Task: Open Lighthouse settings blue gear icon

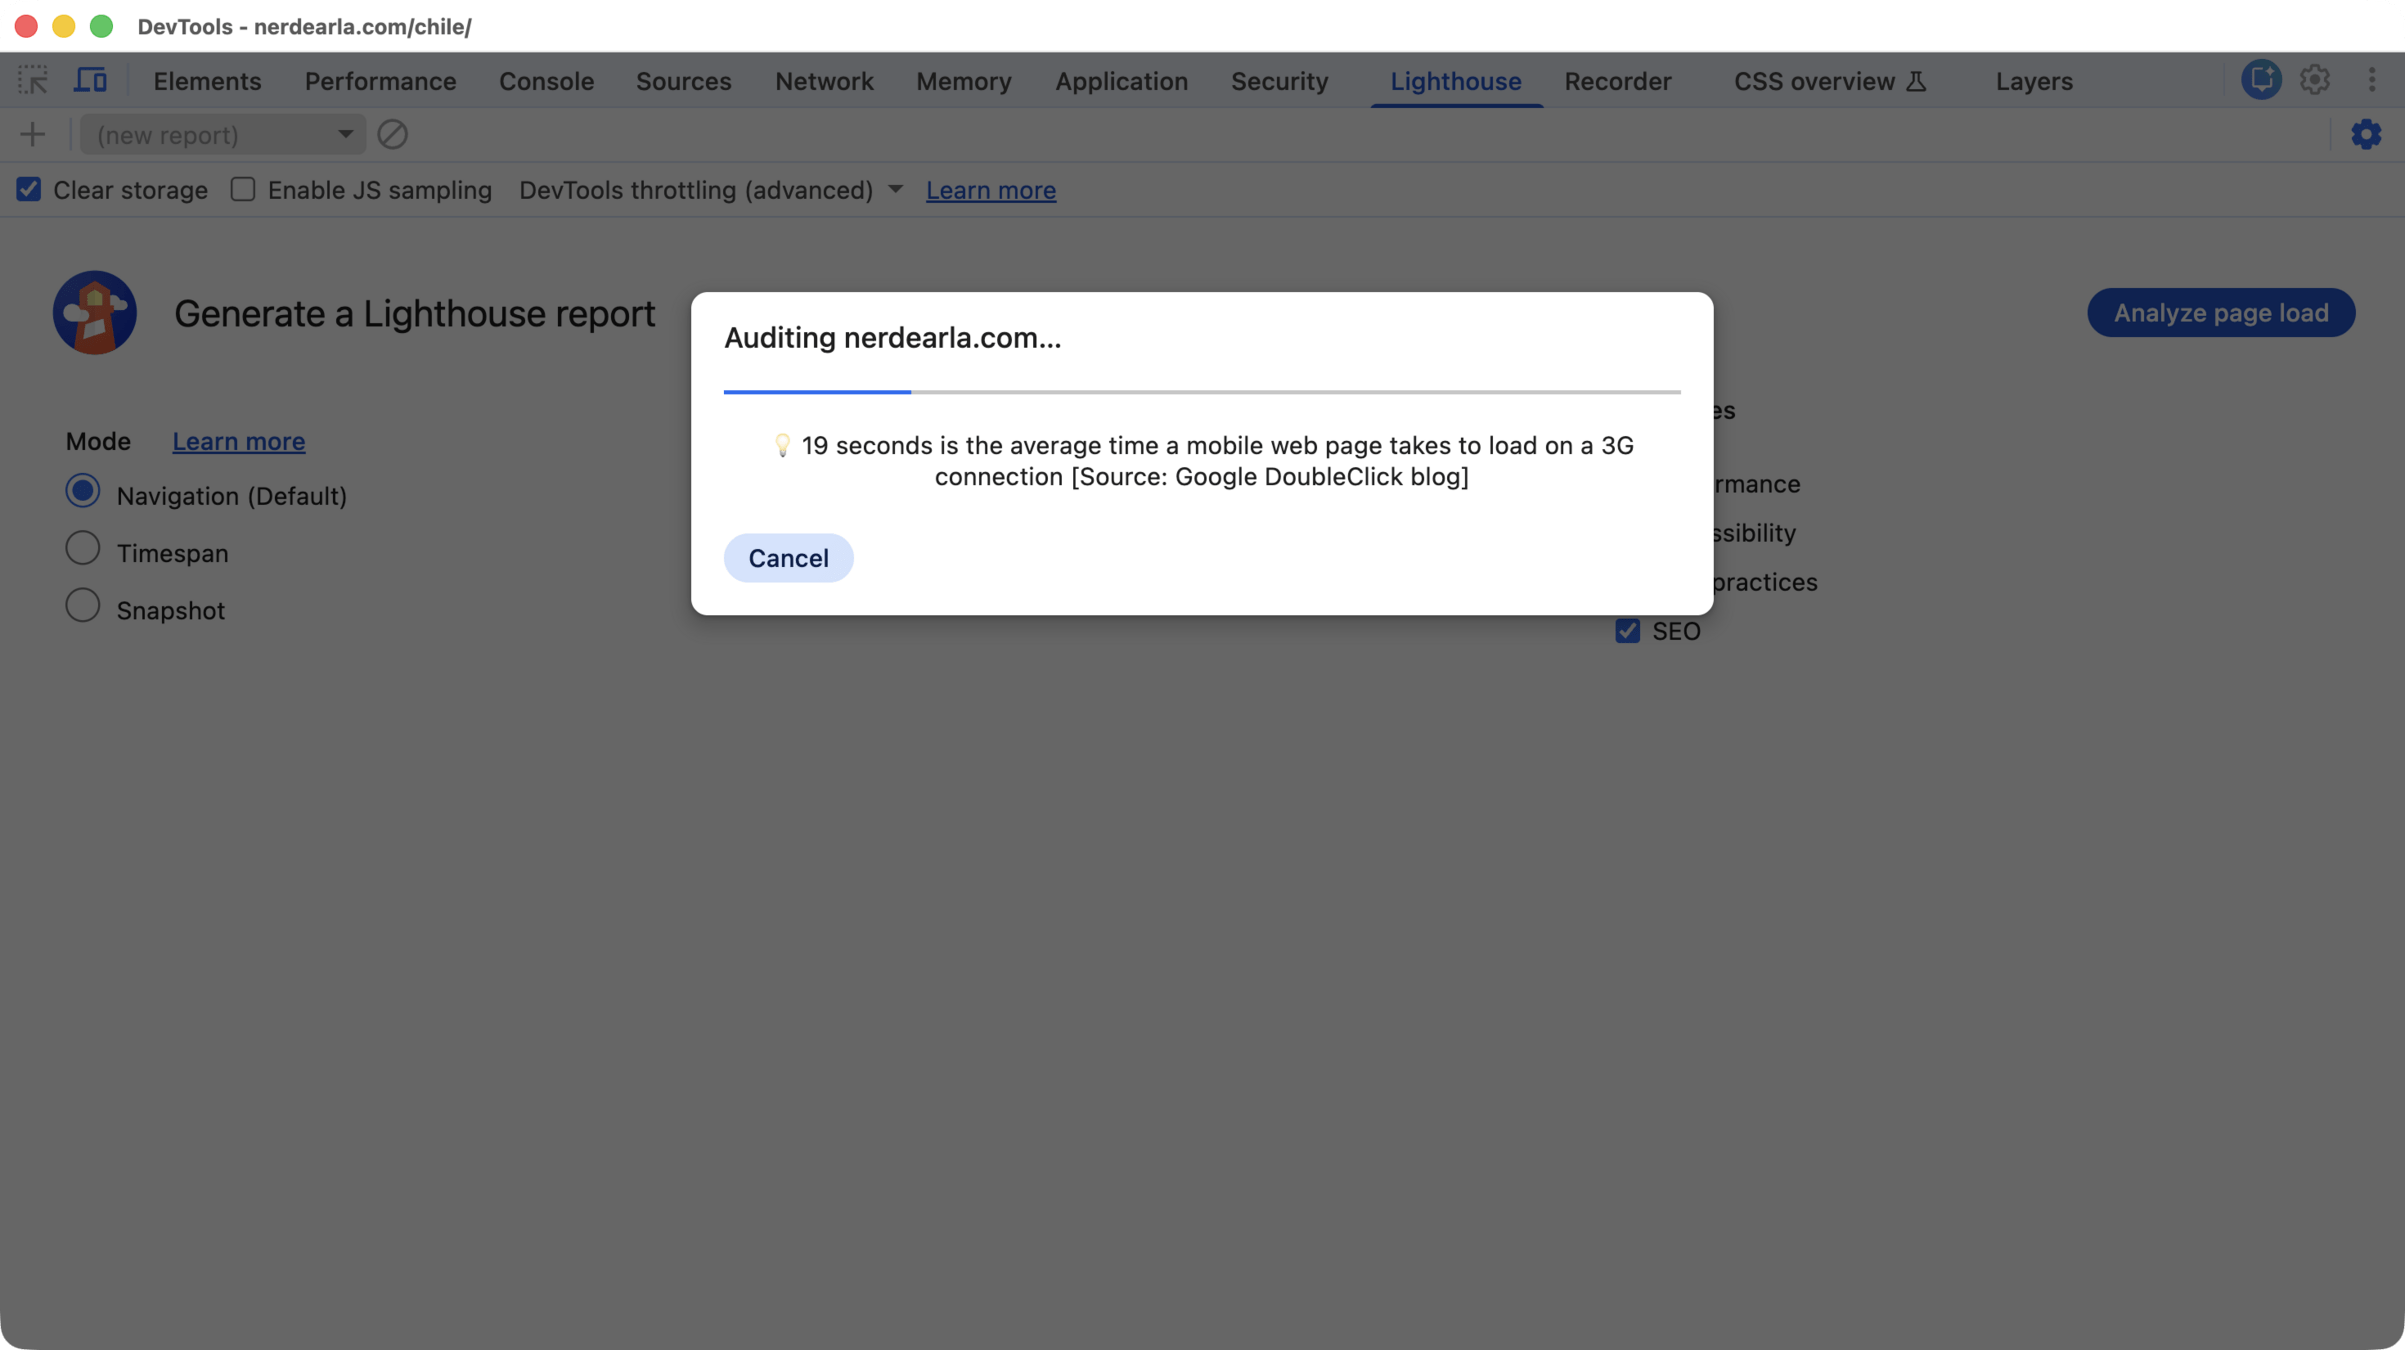Action: point(2365,134)
